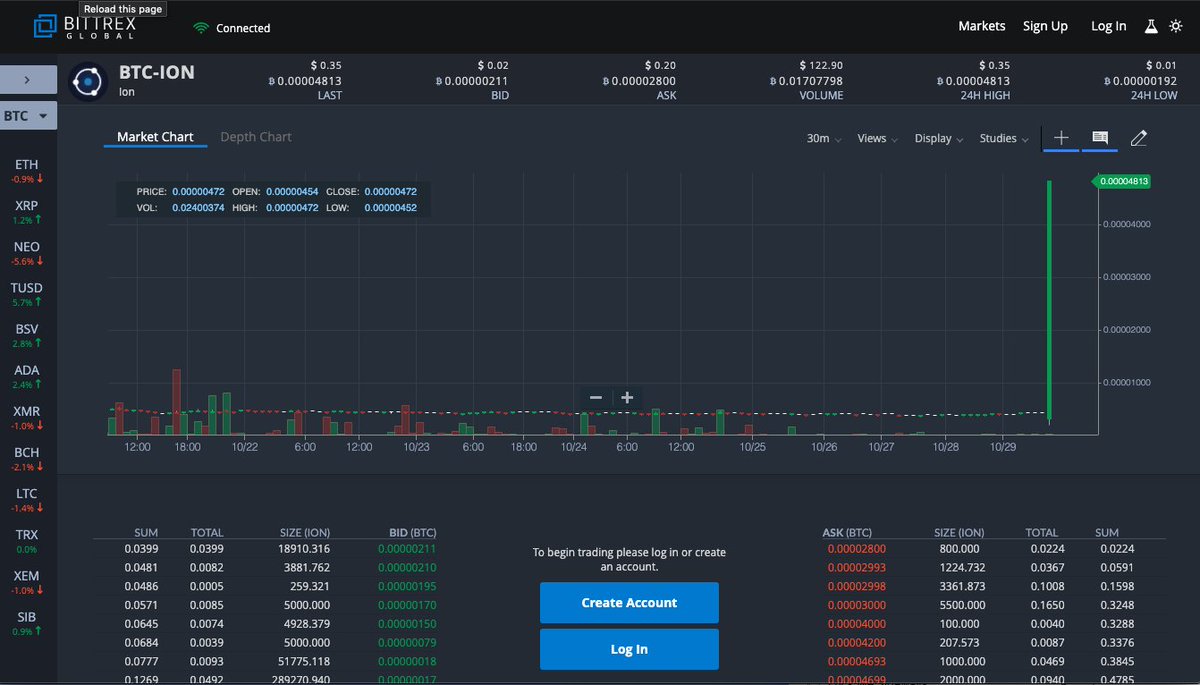This screenshot has height=685, width=1200.
Task: Switch to the Depth Chart tab
Action: tap(256, 137)
